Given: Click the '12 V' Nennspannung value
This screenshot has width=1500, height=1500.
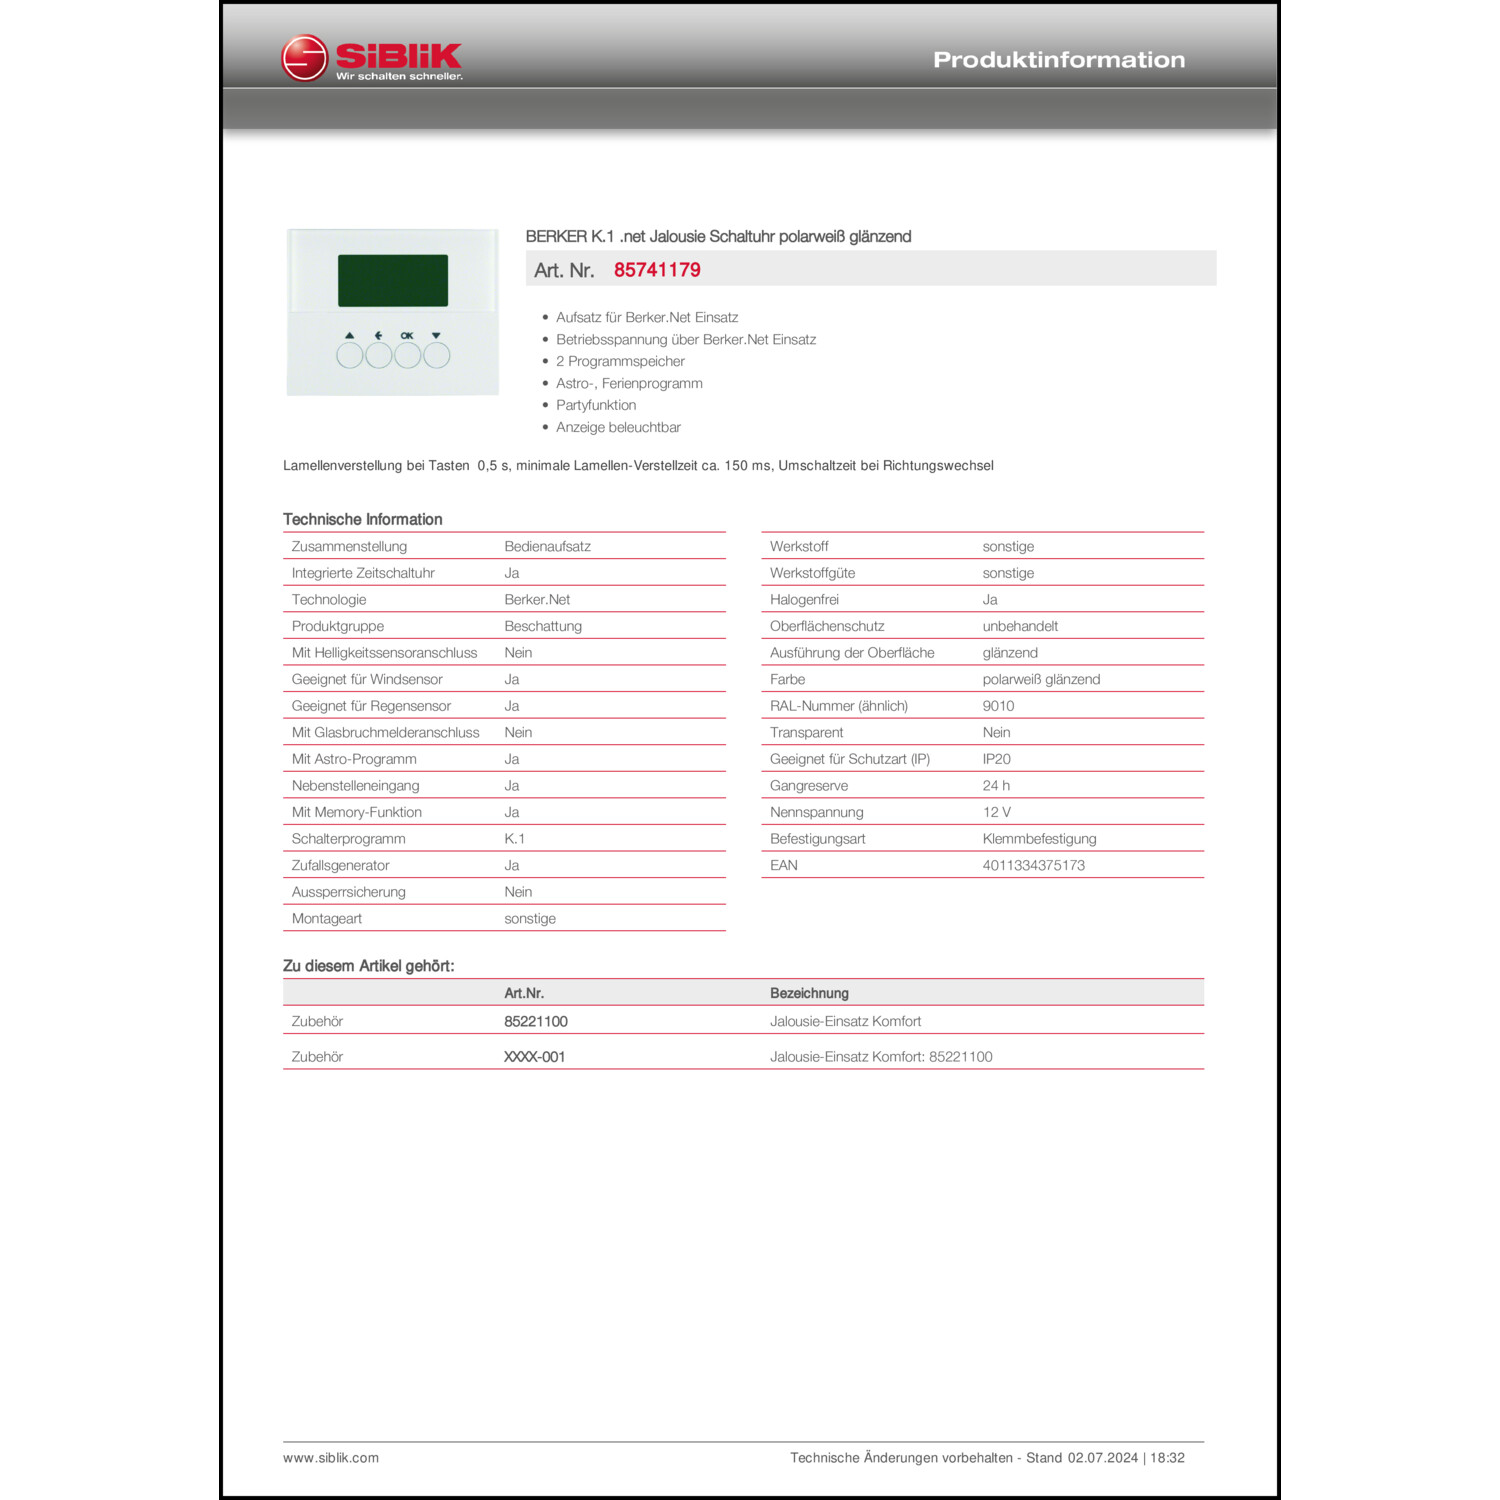Looking at the screenshot, I should coord(996,812).
